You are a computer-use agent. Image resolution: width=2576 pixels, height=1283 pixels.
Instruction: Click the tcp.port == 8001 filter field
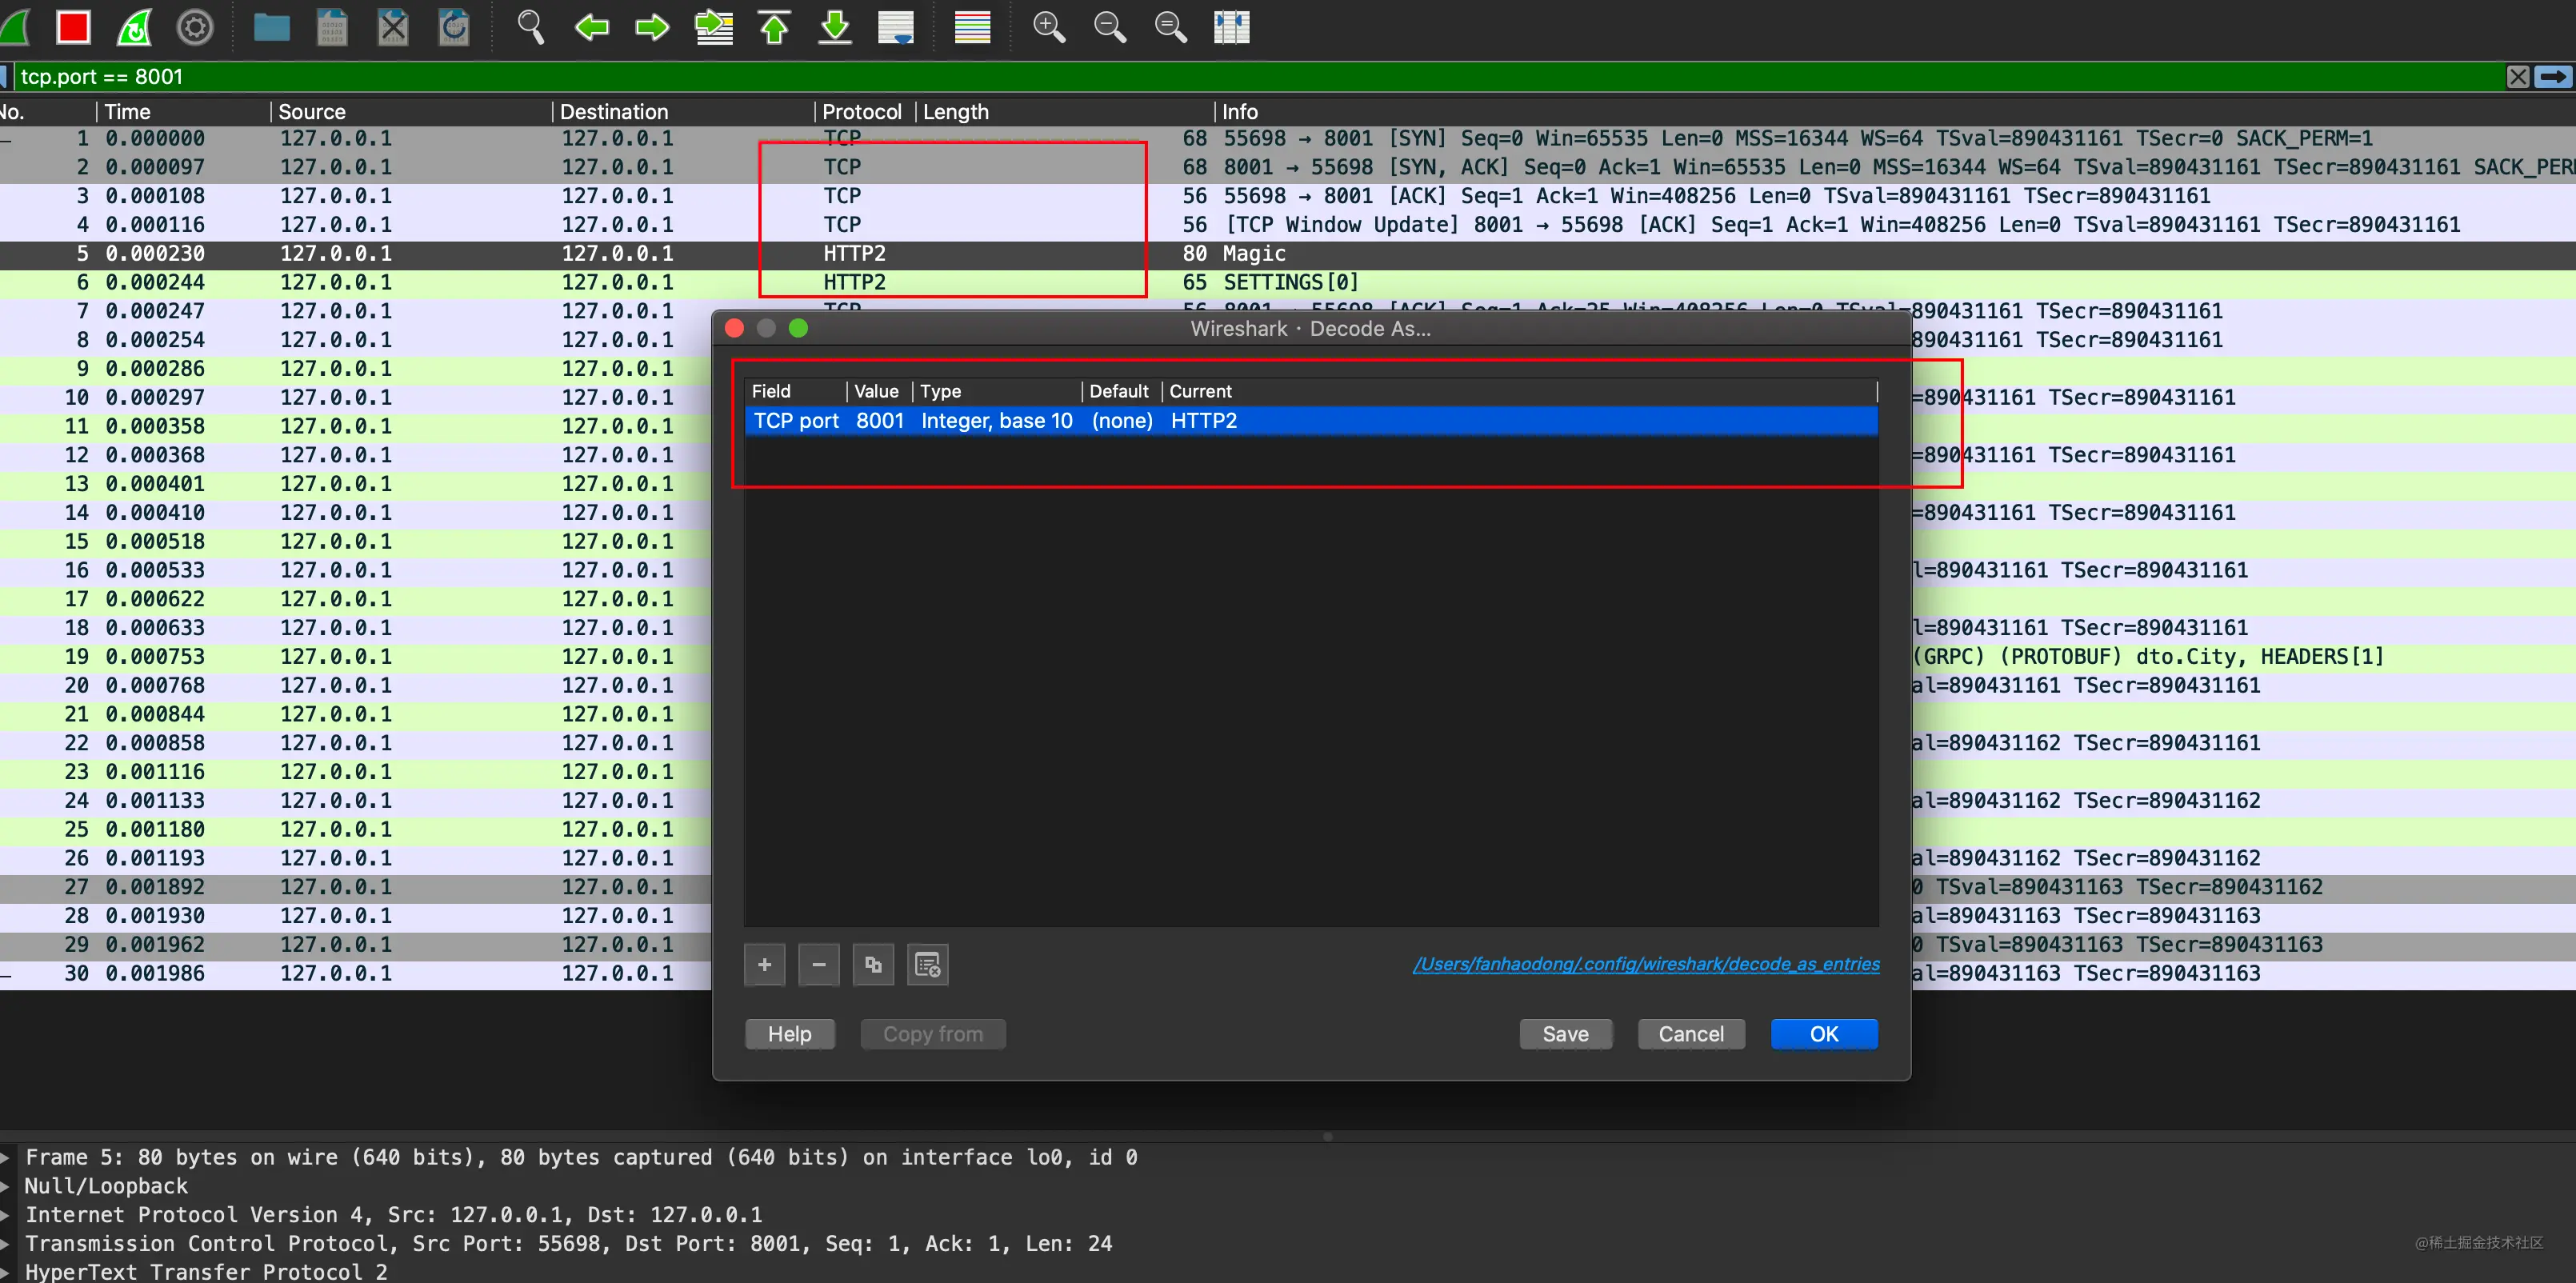(1258, 77)
